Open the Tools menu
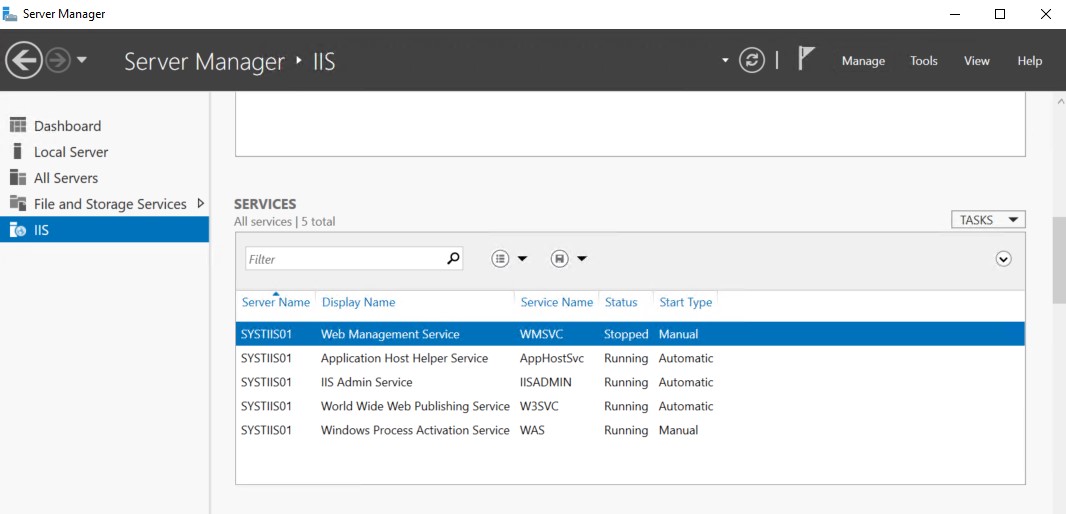 coord(923,61)
